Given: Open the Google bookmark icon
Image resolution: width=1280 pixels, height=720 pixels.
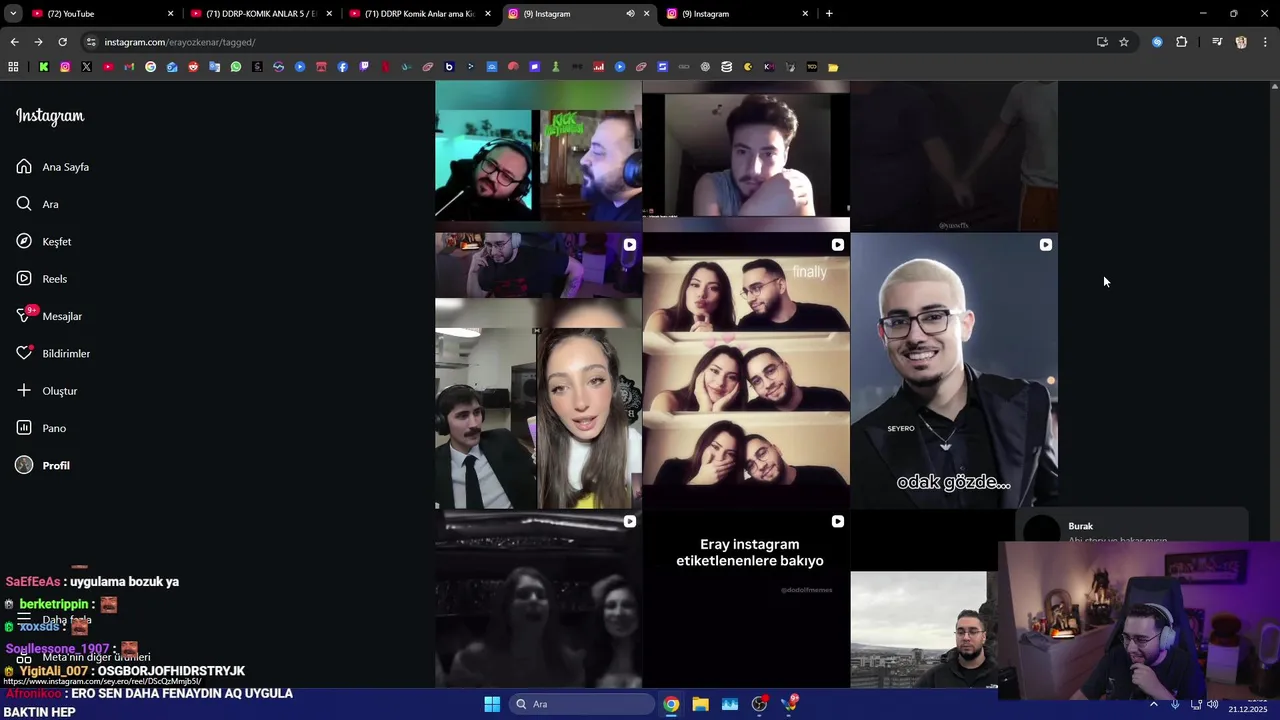Looking at the screenshot, I should pyautogui.click(x=151, y=67).
